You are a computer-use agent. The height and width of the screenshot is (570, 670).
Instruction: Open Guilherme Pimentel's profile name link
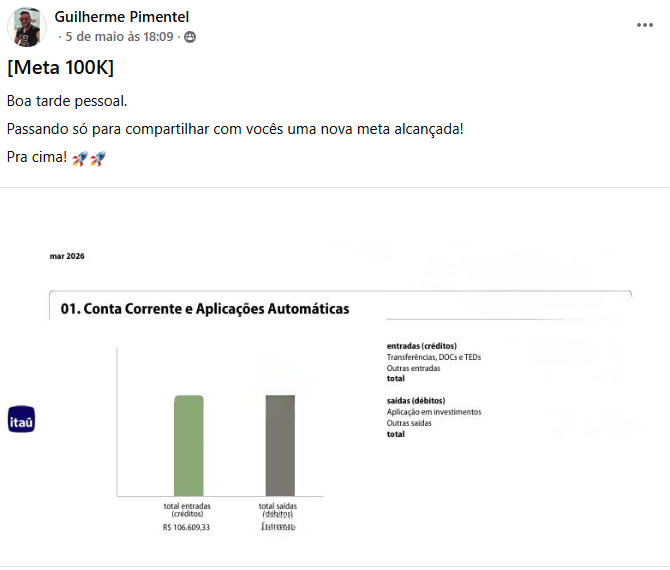point(122,17)
